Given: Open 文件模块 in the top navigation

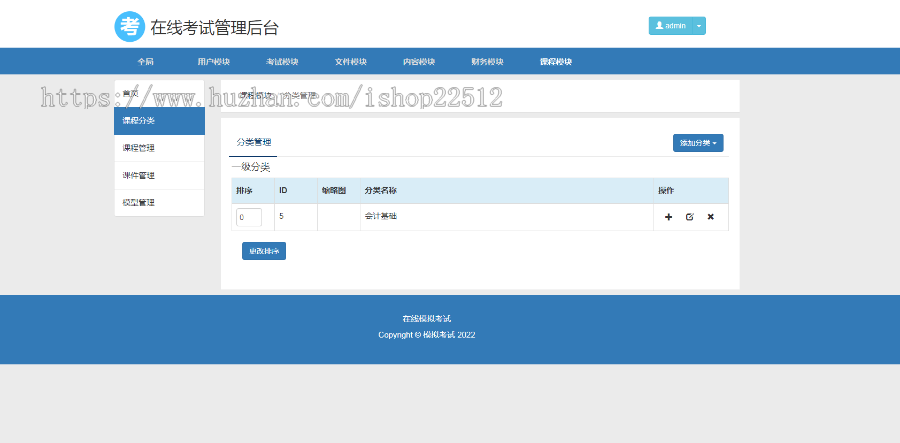Looking at the screenshot, I should tap(351, 62).
